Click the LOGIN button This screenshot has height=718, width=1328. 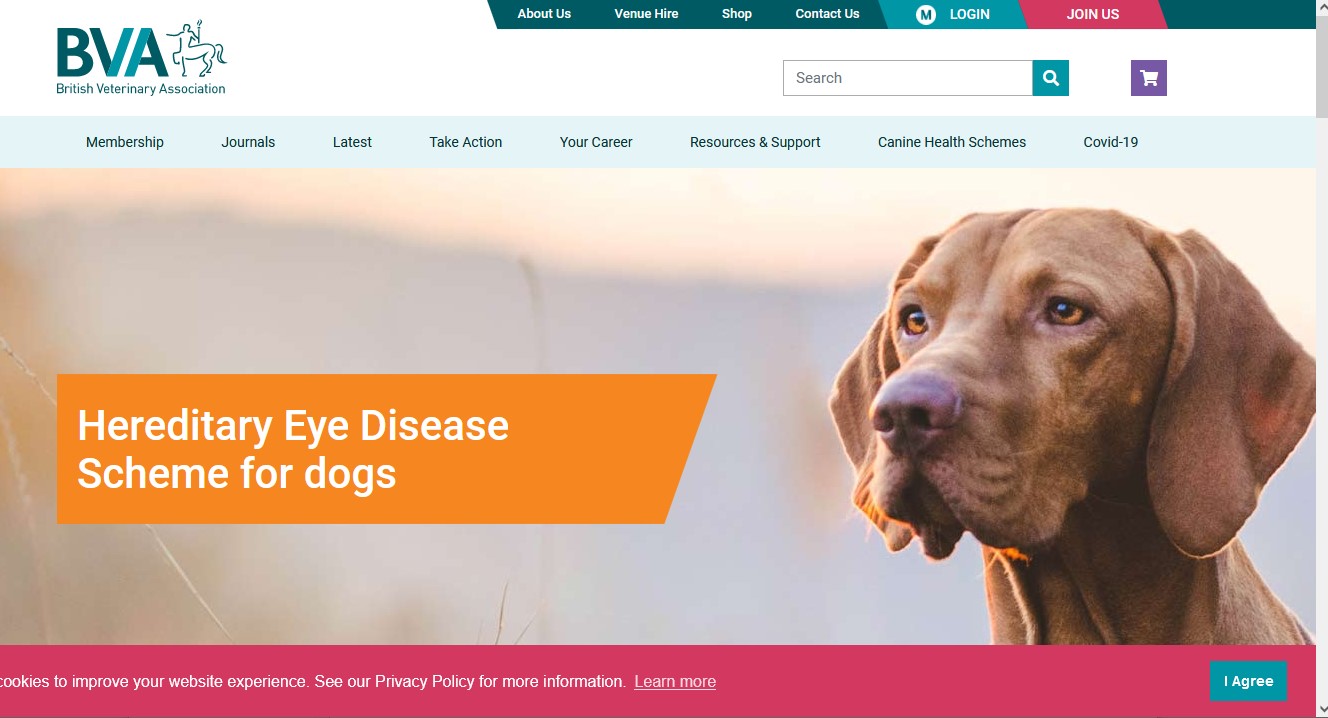pos(969,14)
